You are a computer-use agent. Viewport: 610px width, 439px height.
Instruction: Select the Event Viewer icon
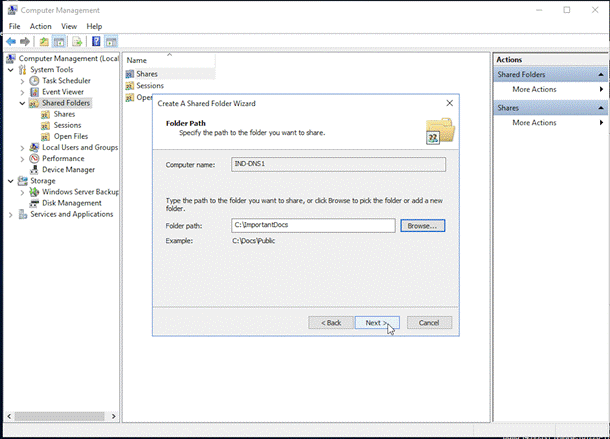(35, 92)
